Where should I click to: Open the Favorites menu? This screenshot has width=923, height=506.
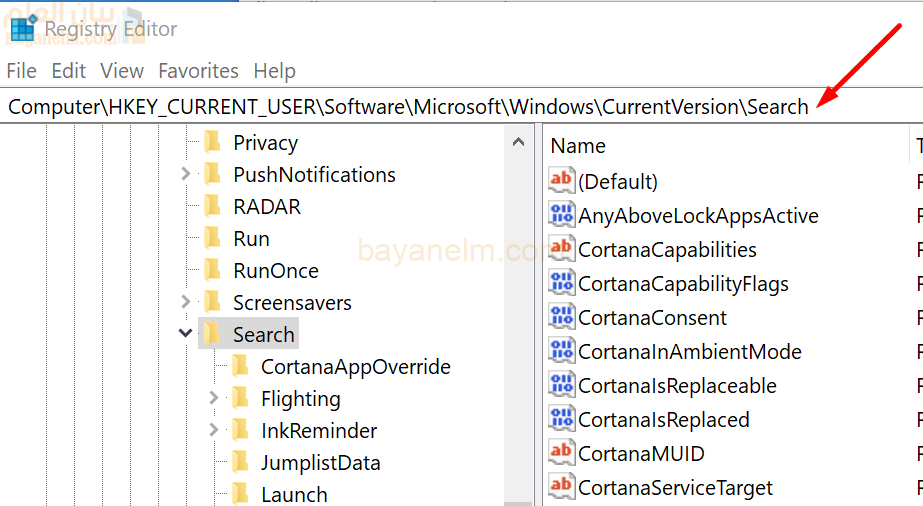(198, 71)
